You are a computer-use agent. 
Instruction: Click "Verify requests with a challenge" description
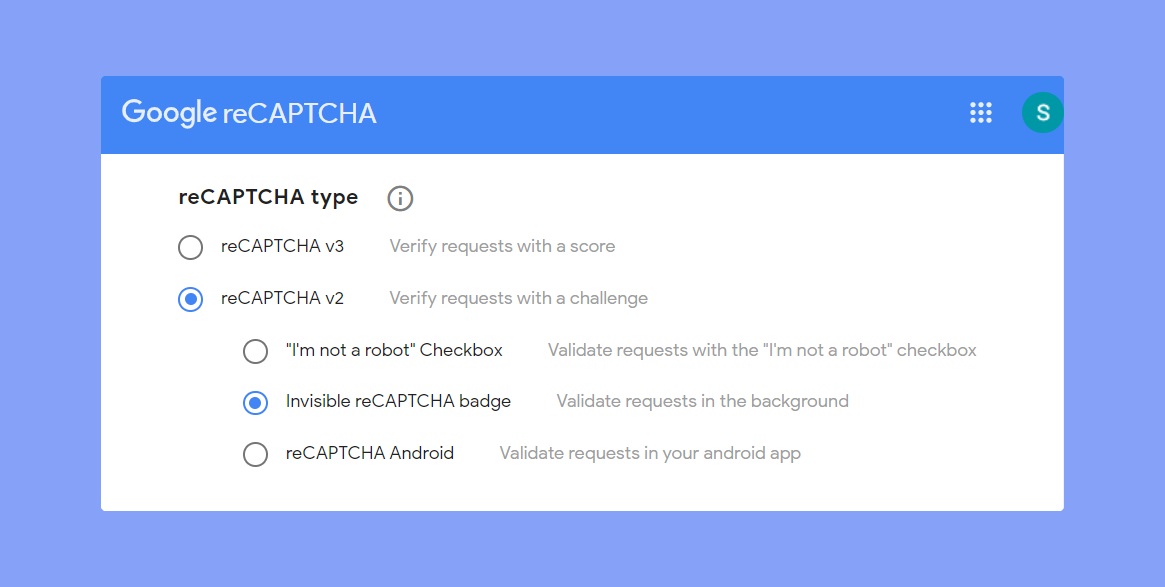click(519, 298)
